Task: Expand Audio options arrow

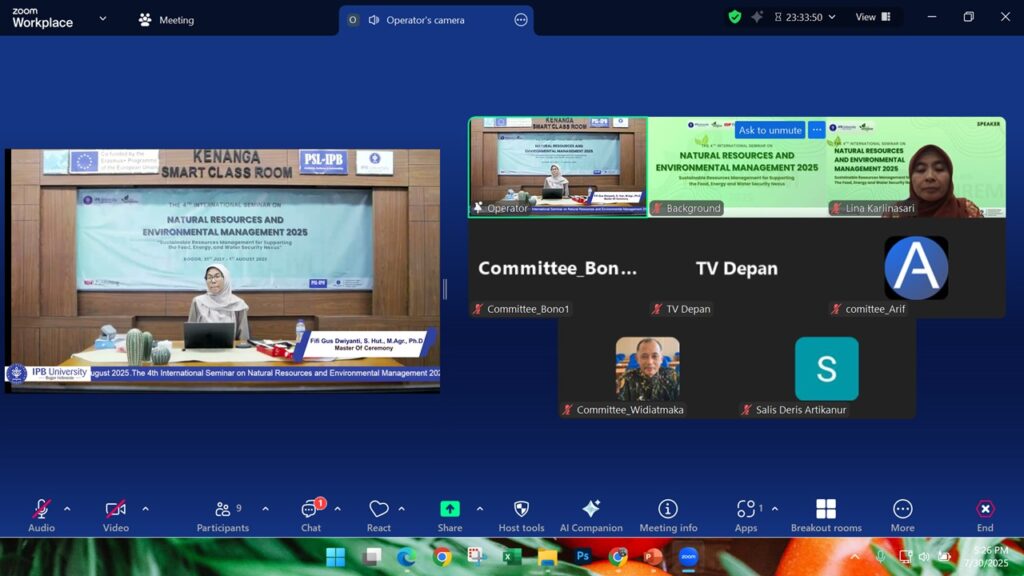Action: (x=67, y=509)
